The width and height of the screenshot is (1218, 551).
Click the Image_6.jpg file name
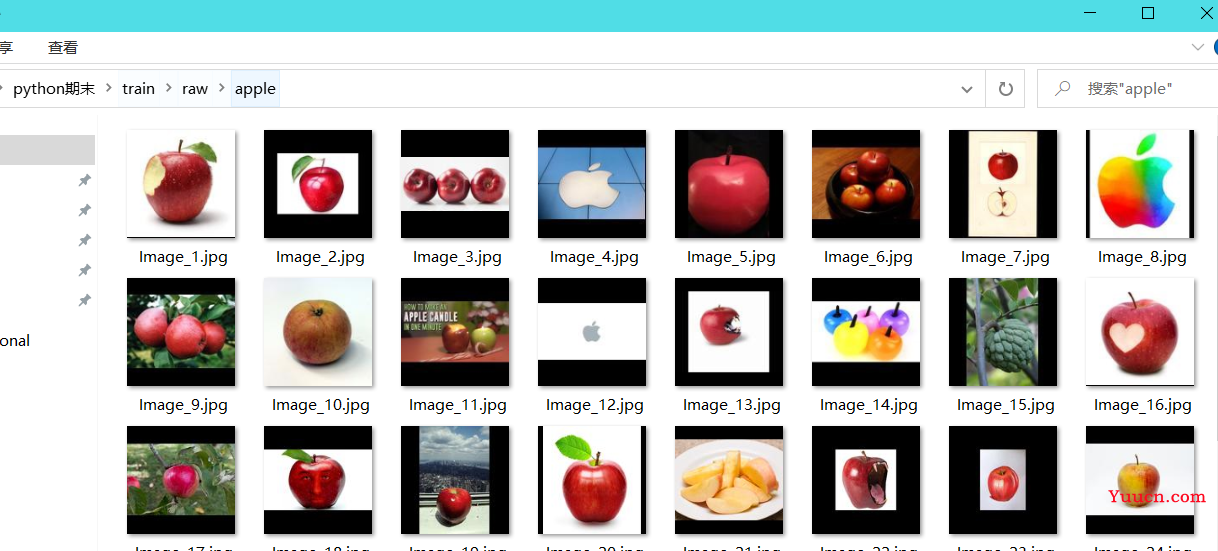(868, 257)
